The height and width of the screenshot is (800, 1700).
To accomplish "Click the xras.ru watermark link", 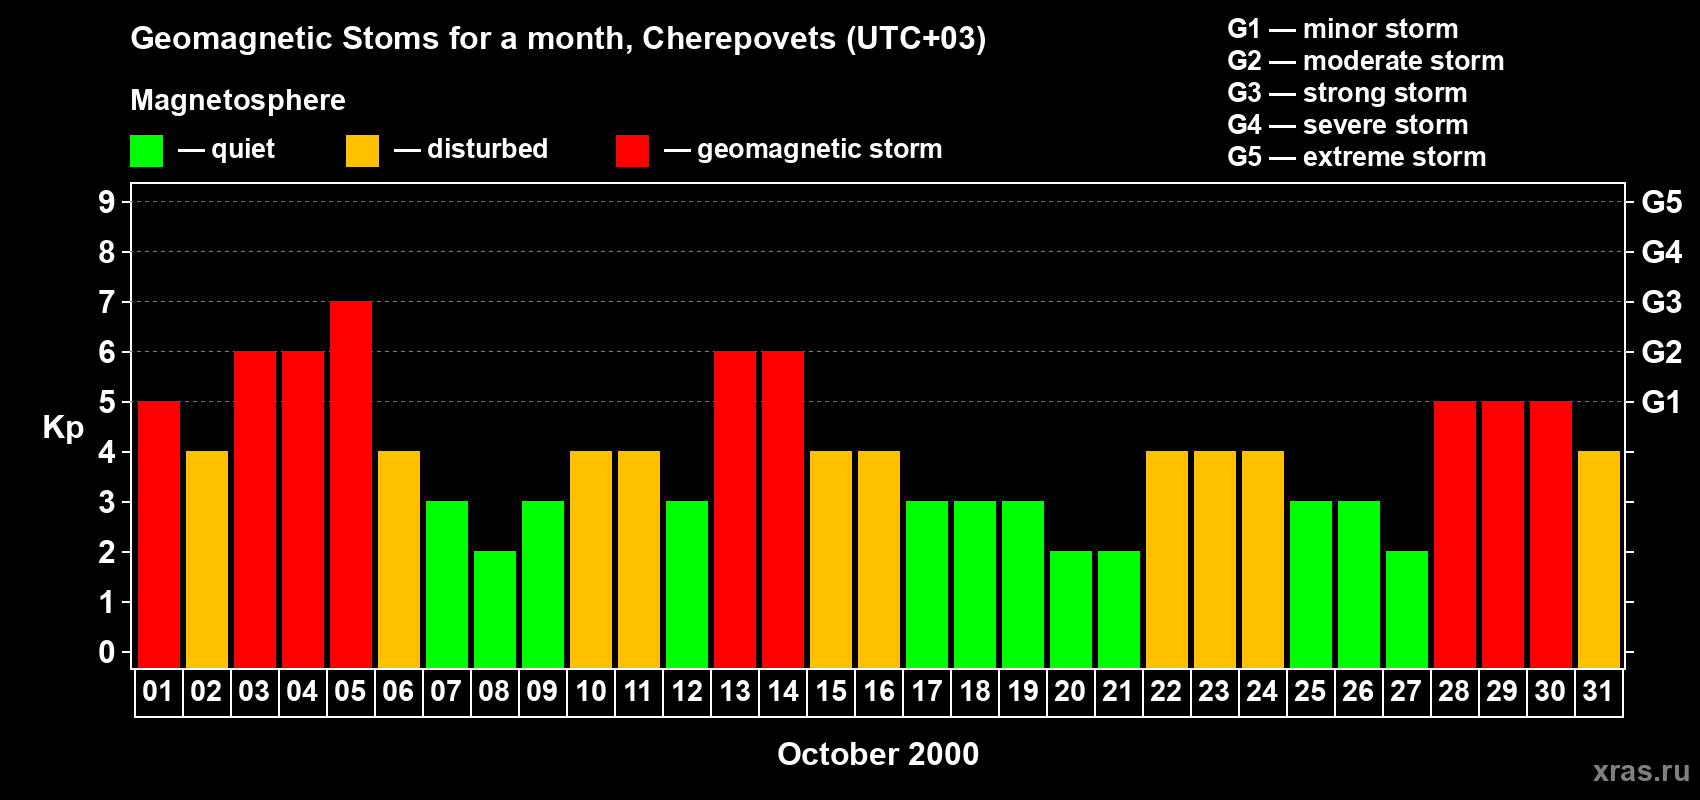I will point(1640,771).
